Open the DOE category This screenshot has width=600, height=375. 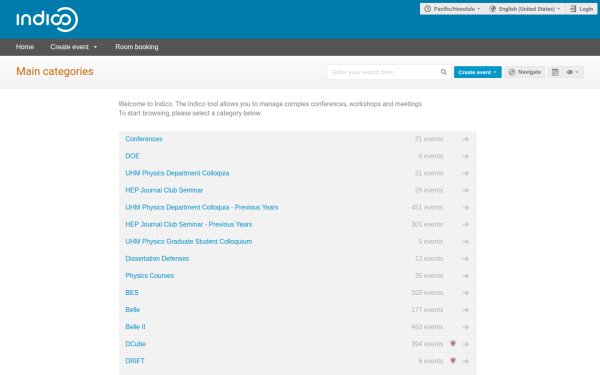pos(132,156)
